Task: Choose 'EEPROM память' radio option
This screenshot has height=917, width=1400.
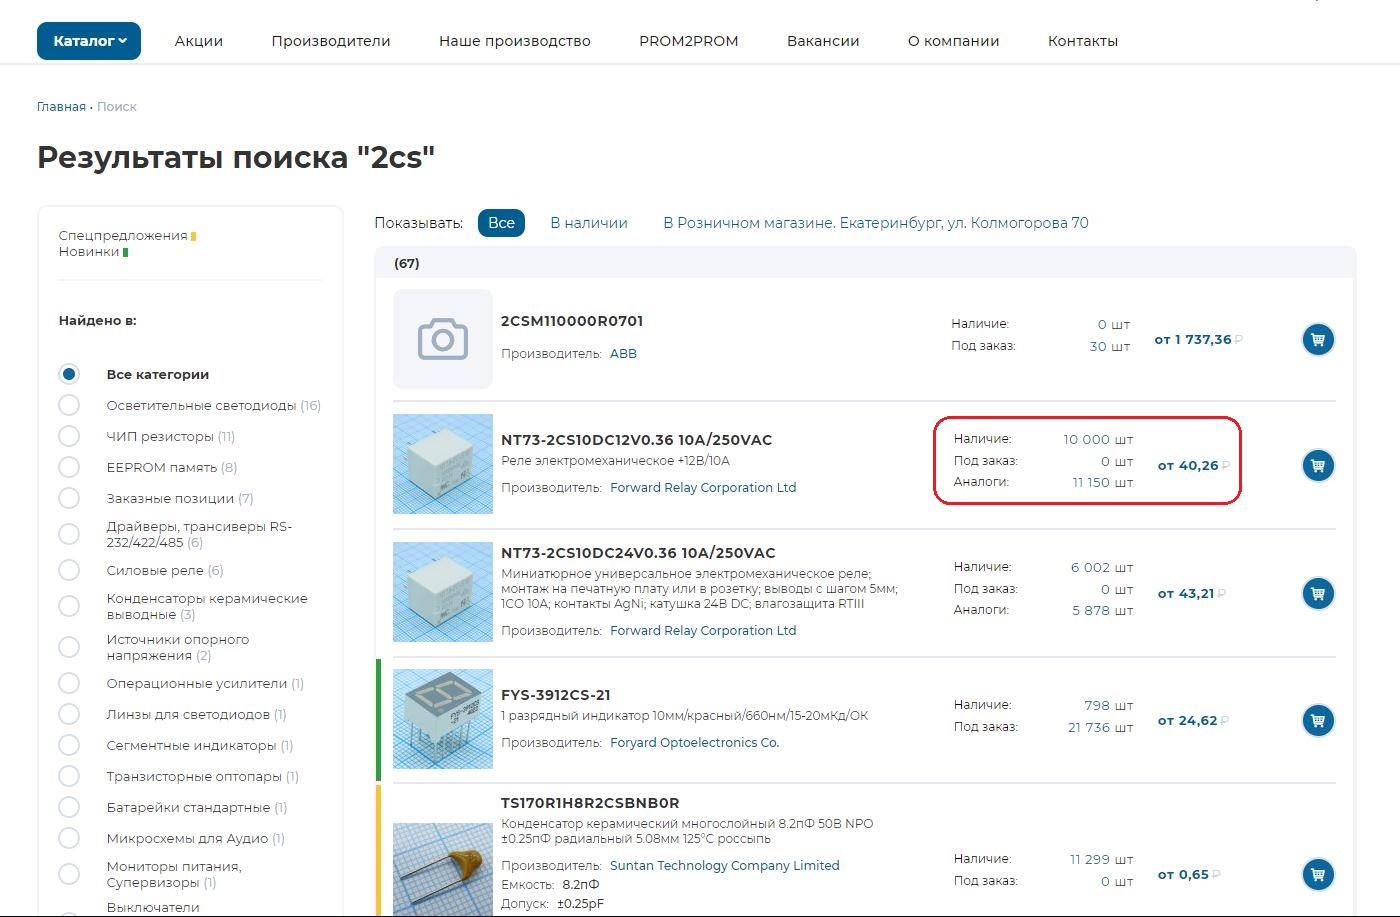Action: point(69,467)
